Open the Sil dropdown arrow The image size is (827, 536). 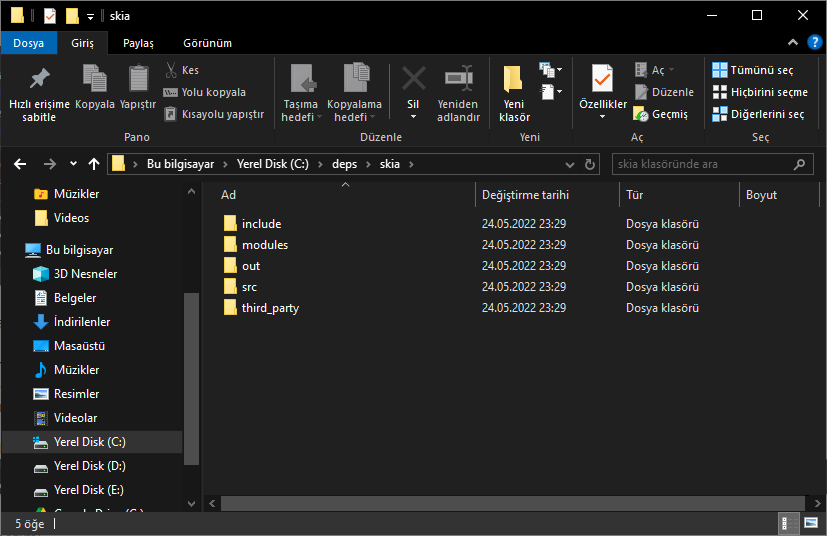[x=414, y=117]
